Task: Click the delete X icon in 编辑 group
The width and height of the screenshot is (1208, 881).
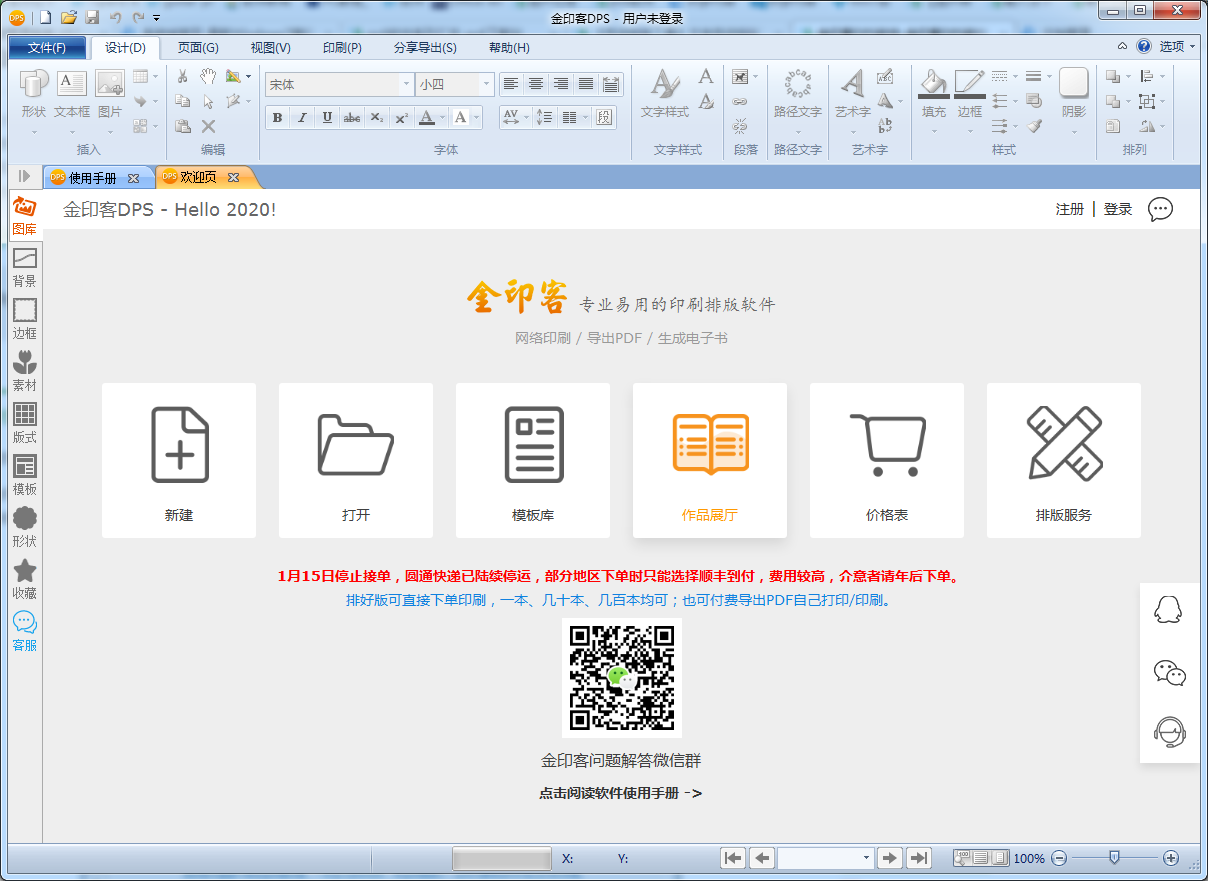Action: [x=208, y=126]
